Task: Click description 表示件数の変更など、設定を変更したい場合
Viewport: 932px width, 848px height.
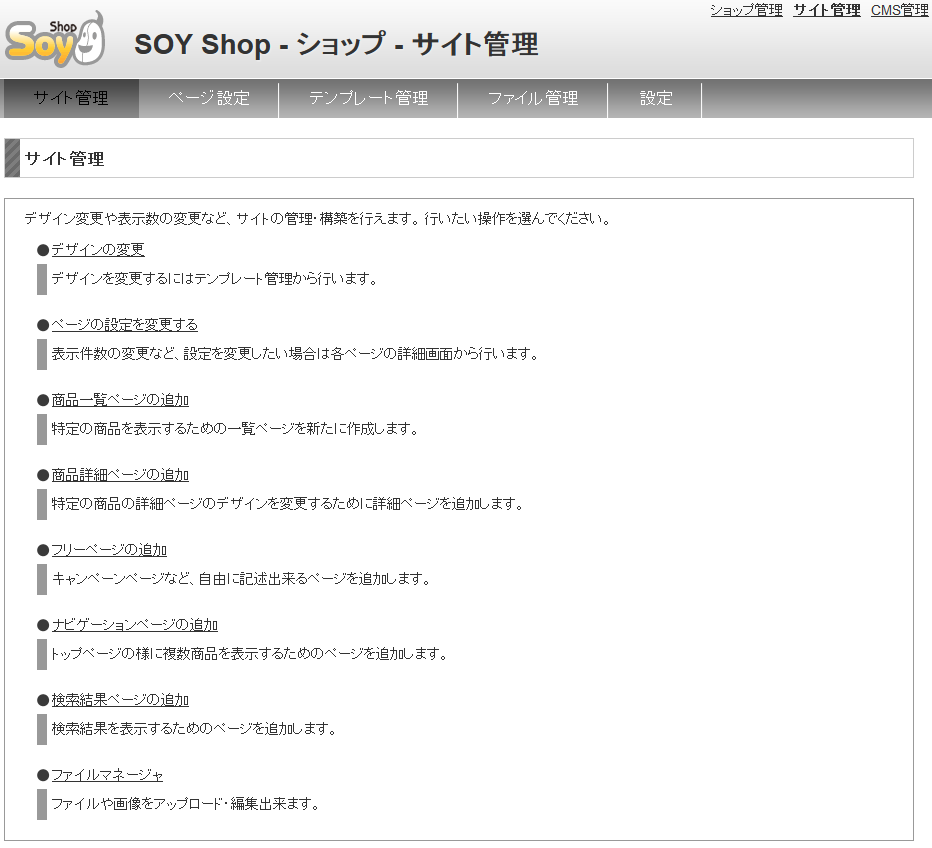Action: (295, 354)
